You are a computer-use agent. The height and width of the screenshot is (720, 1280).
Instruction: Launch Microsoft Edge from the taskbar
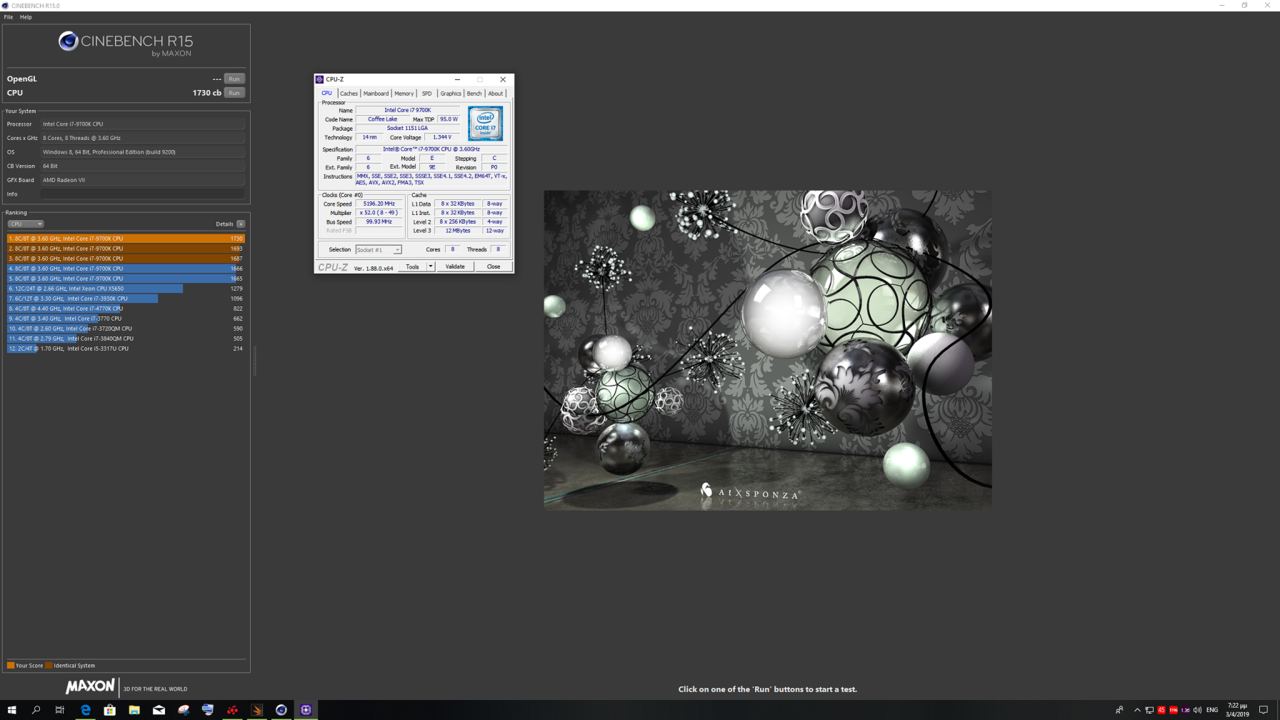tap(85, 710)
